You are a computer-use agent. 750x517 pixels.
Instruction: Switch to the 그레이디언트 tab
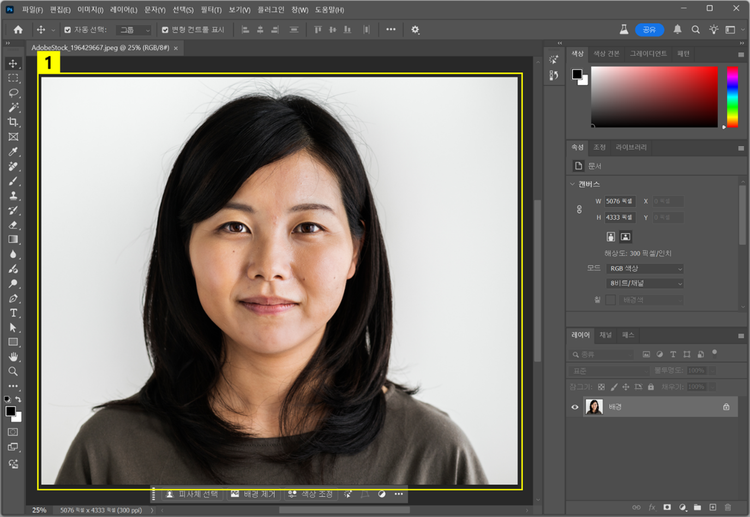pyautogui.click(x=648, y=53)
